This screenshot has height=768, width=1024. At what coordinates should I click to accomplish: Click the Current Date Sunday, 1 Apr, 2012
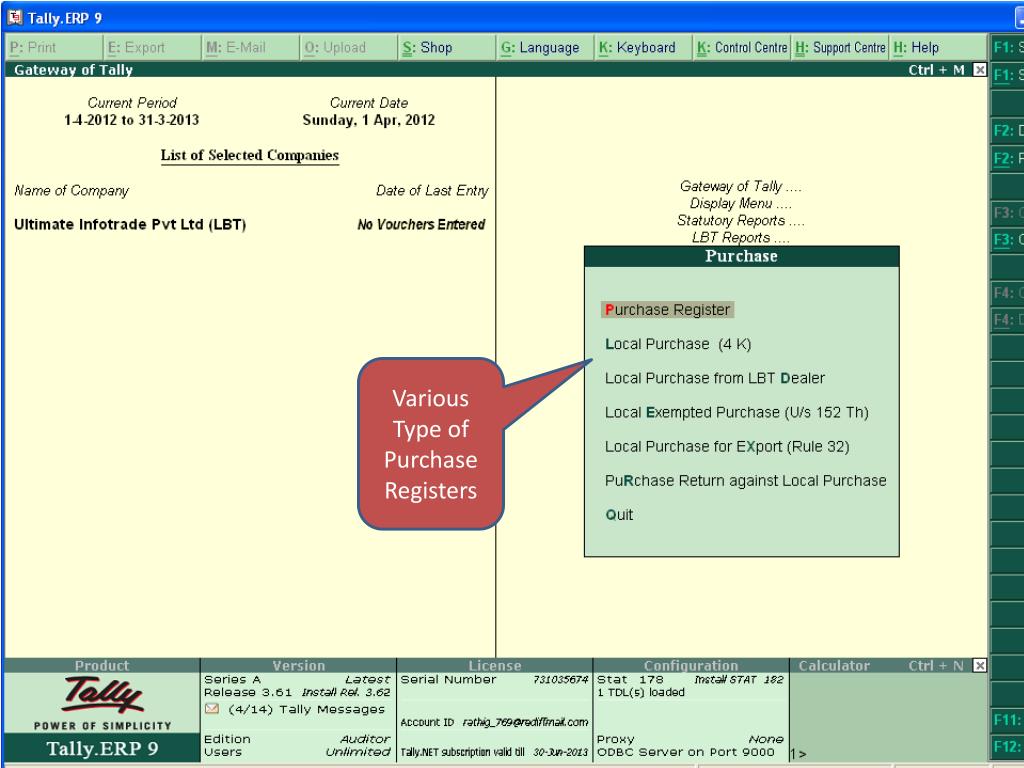tap(368, 120)
